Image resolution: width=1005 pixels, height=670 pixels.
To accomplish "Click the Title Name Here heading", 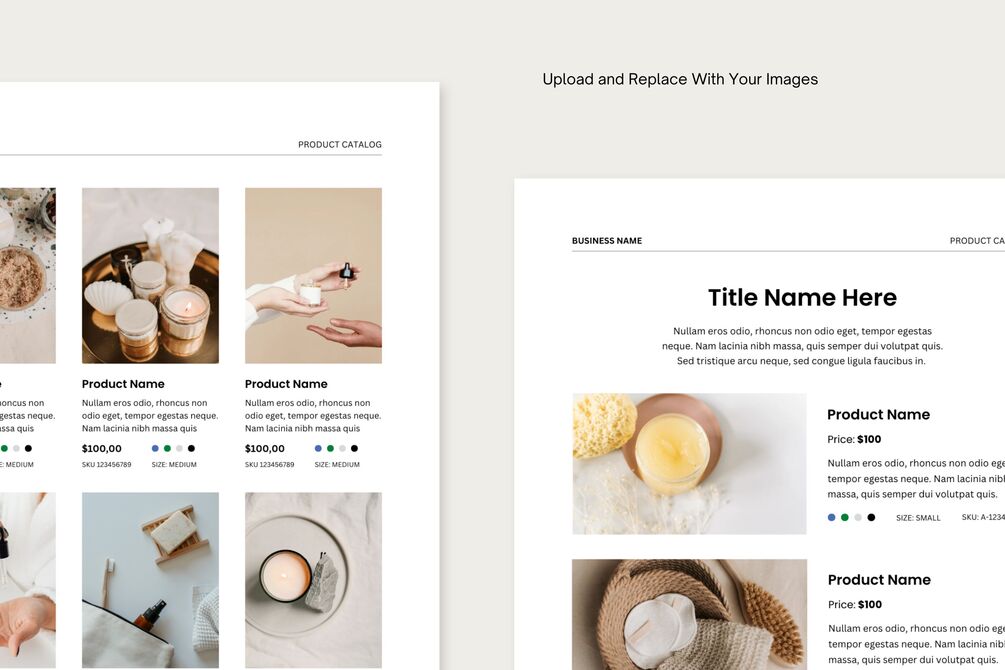I will pyautogui.click(x=802, y=297).
